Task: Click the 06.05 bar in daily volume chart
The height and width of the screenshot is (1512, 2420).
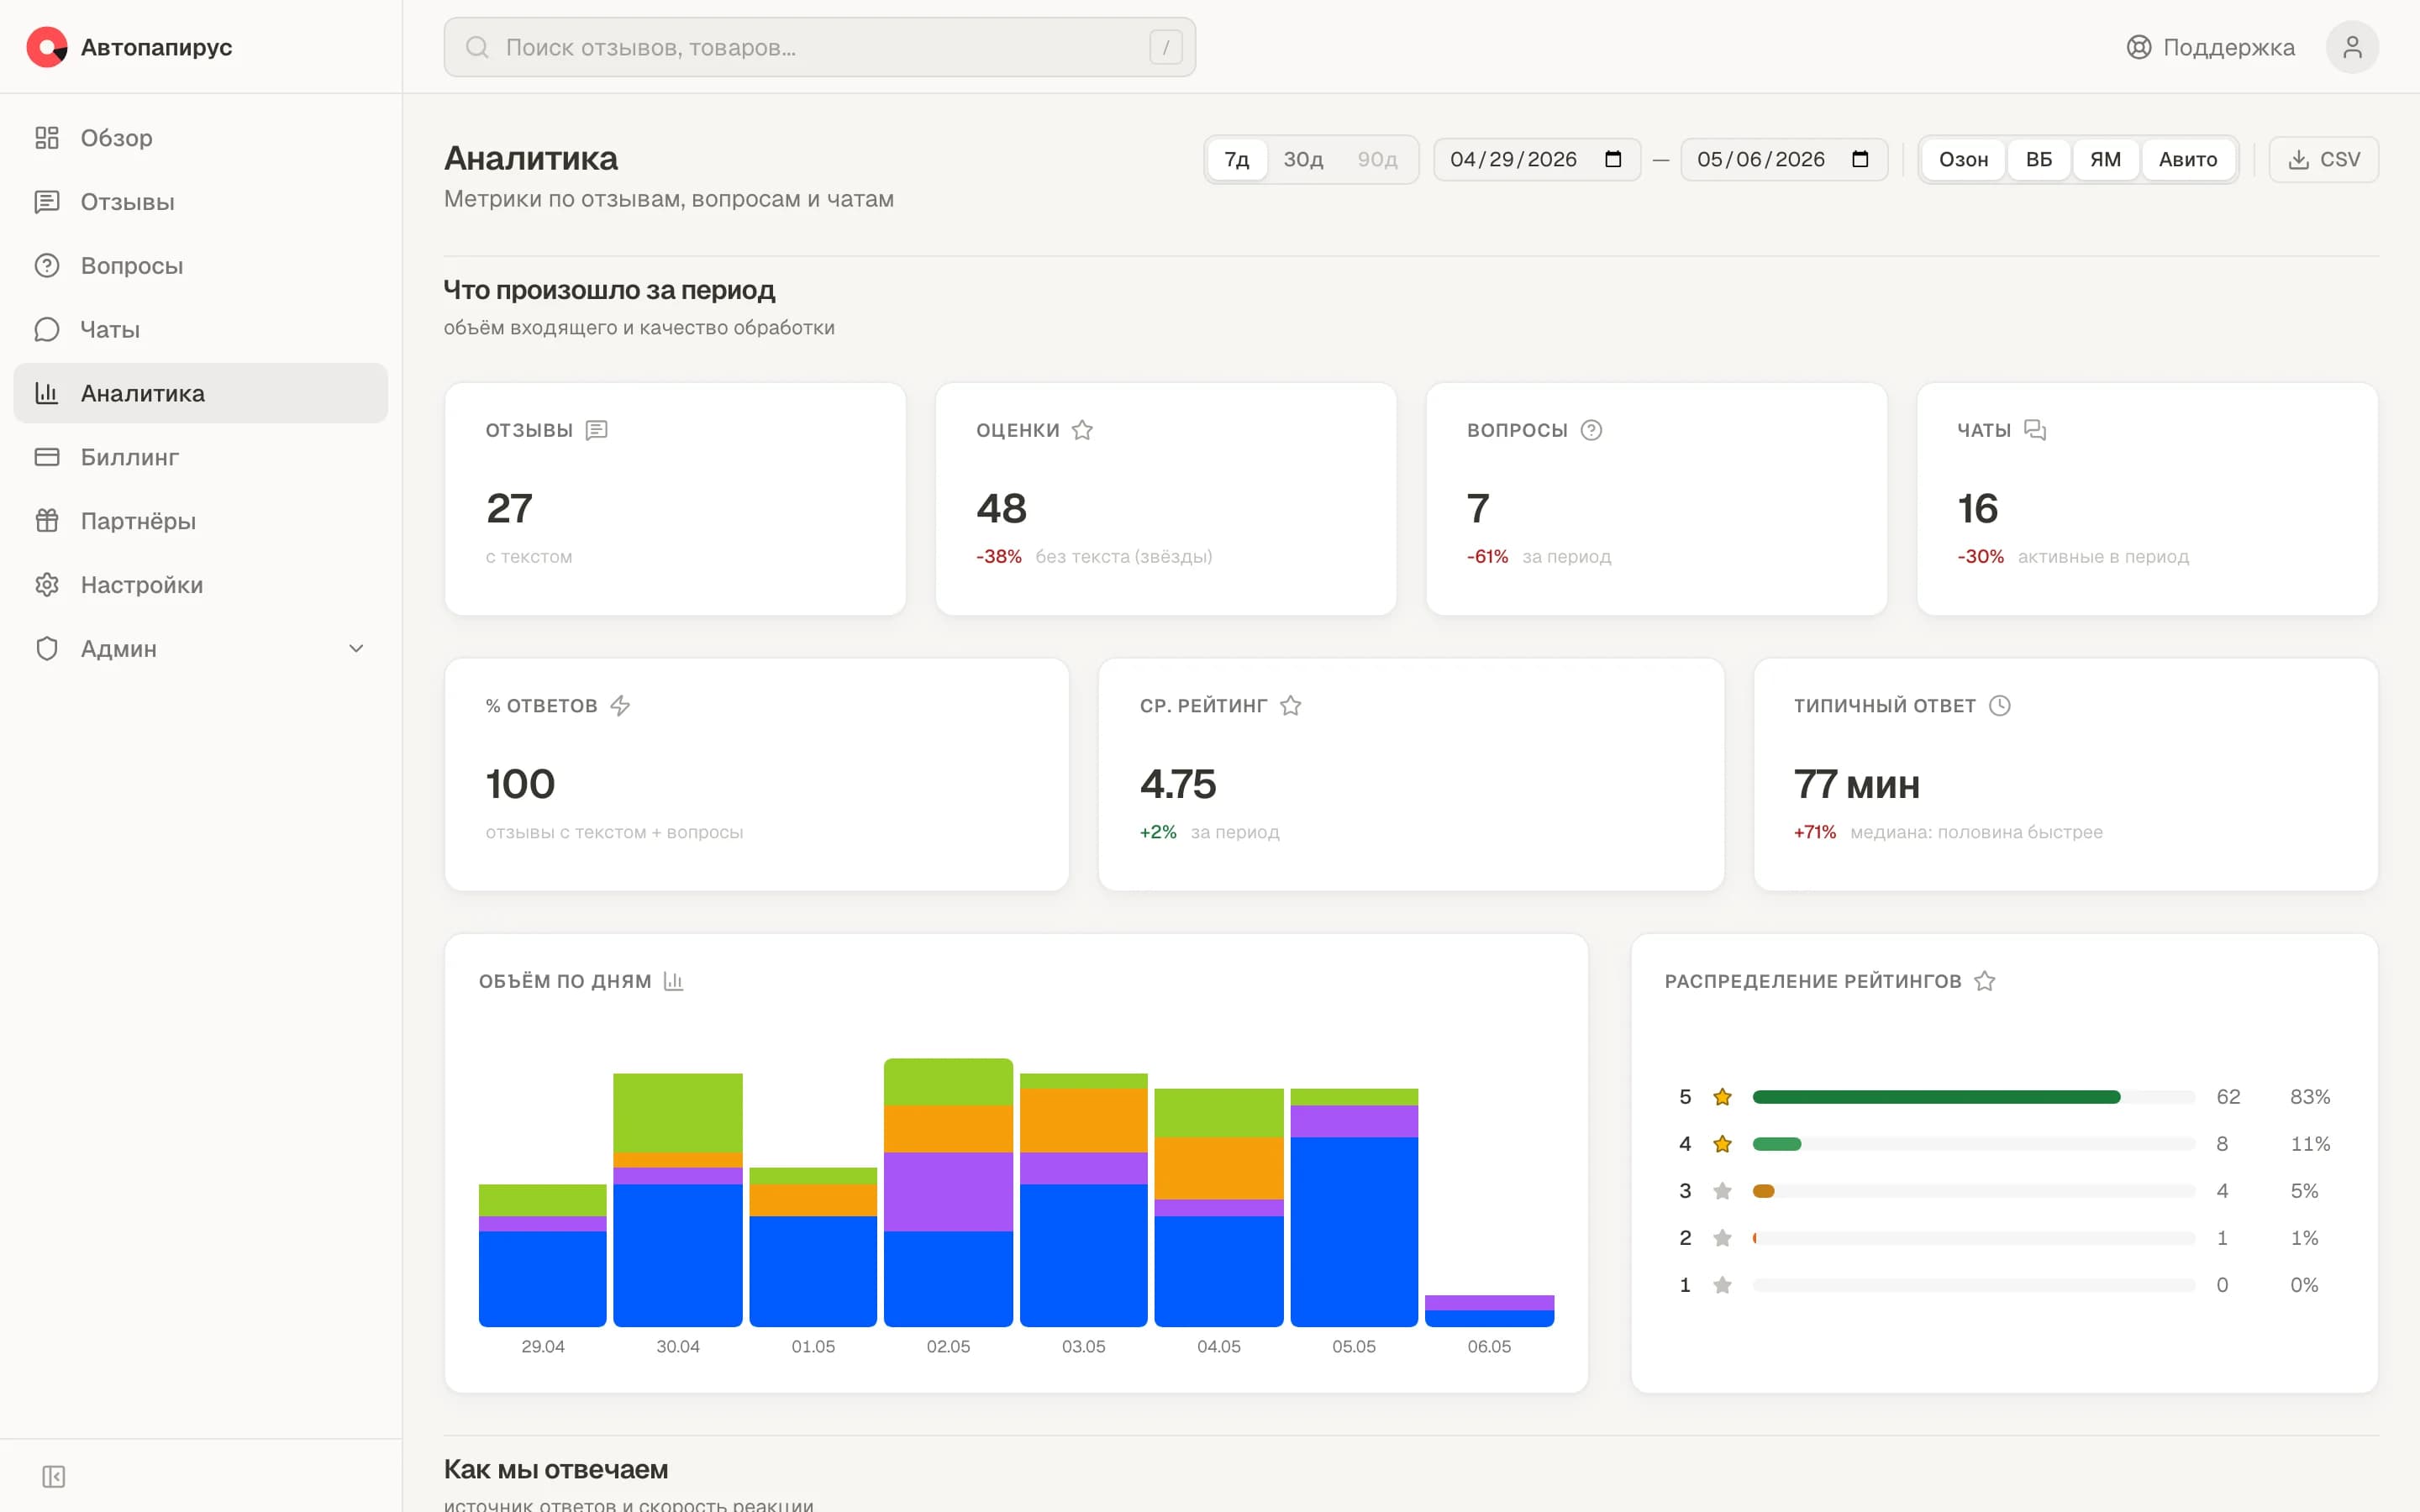Action: coord(1489,1311)
